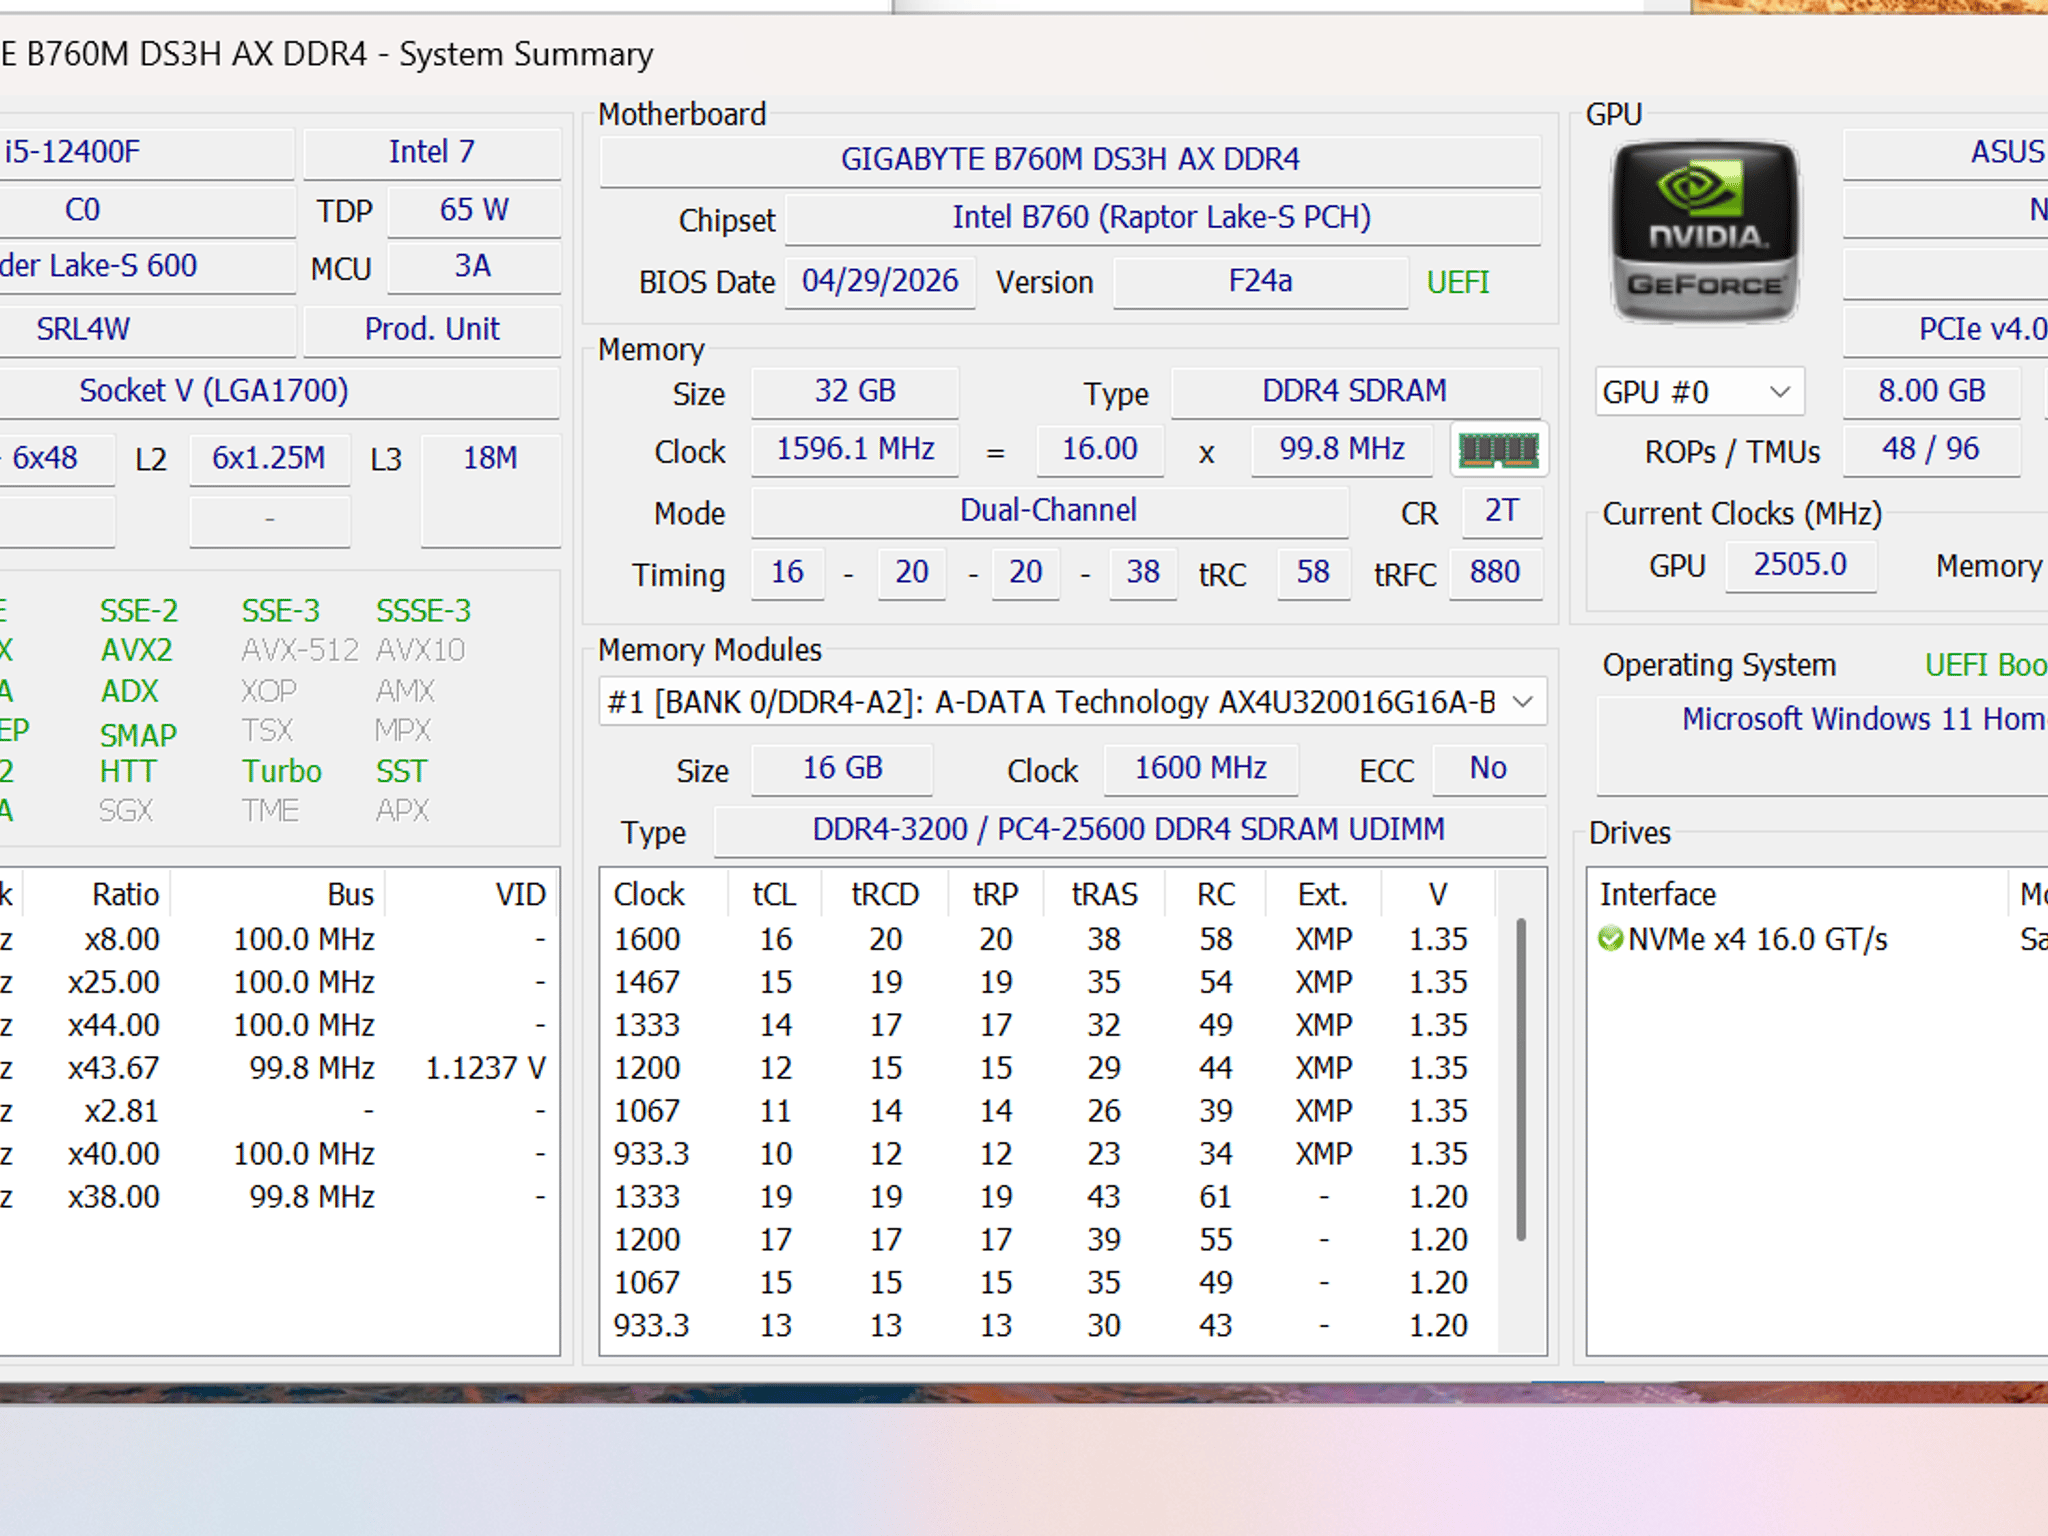Click memory size 32 GB value

tap(855, 391)
